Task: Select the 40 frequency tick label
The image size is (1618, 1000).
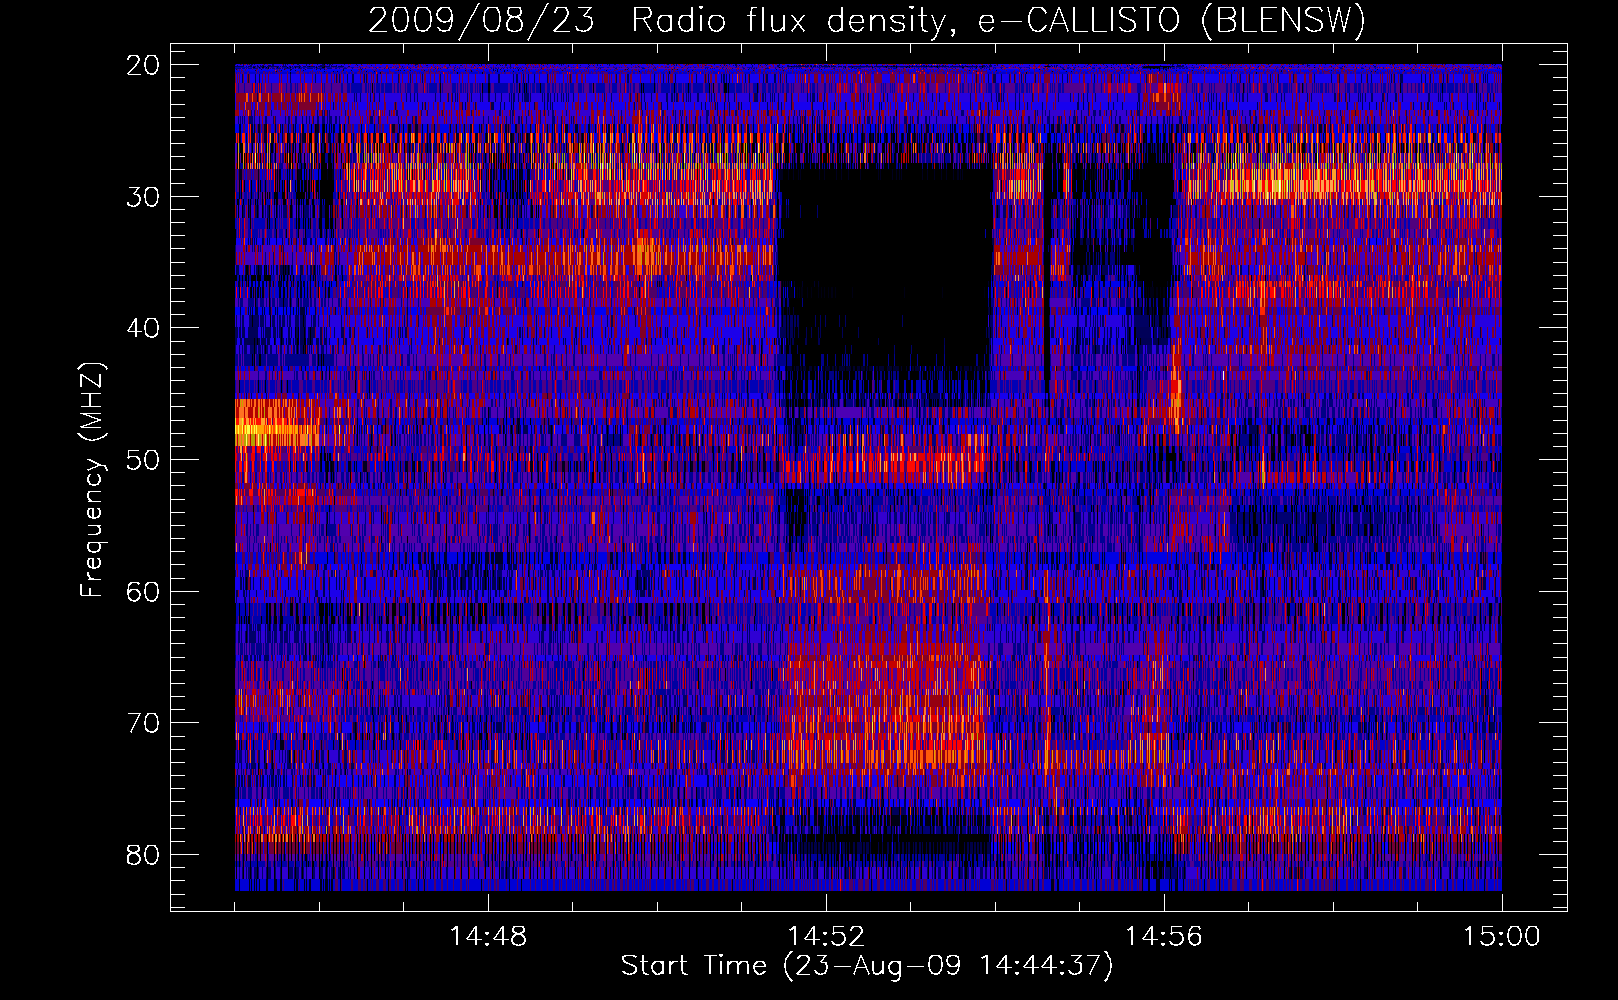Action: click(x=144, y=328)
